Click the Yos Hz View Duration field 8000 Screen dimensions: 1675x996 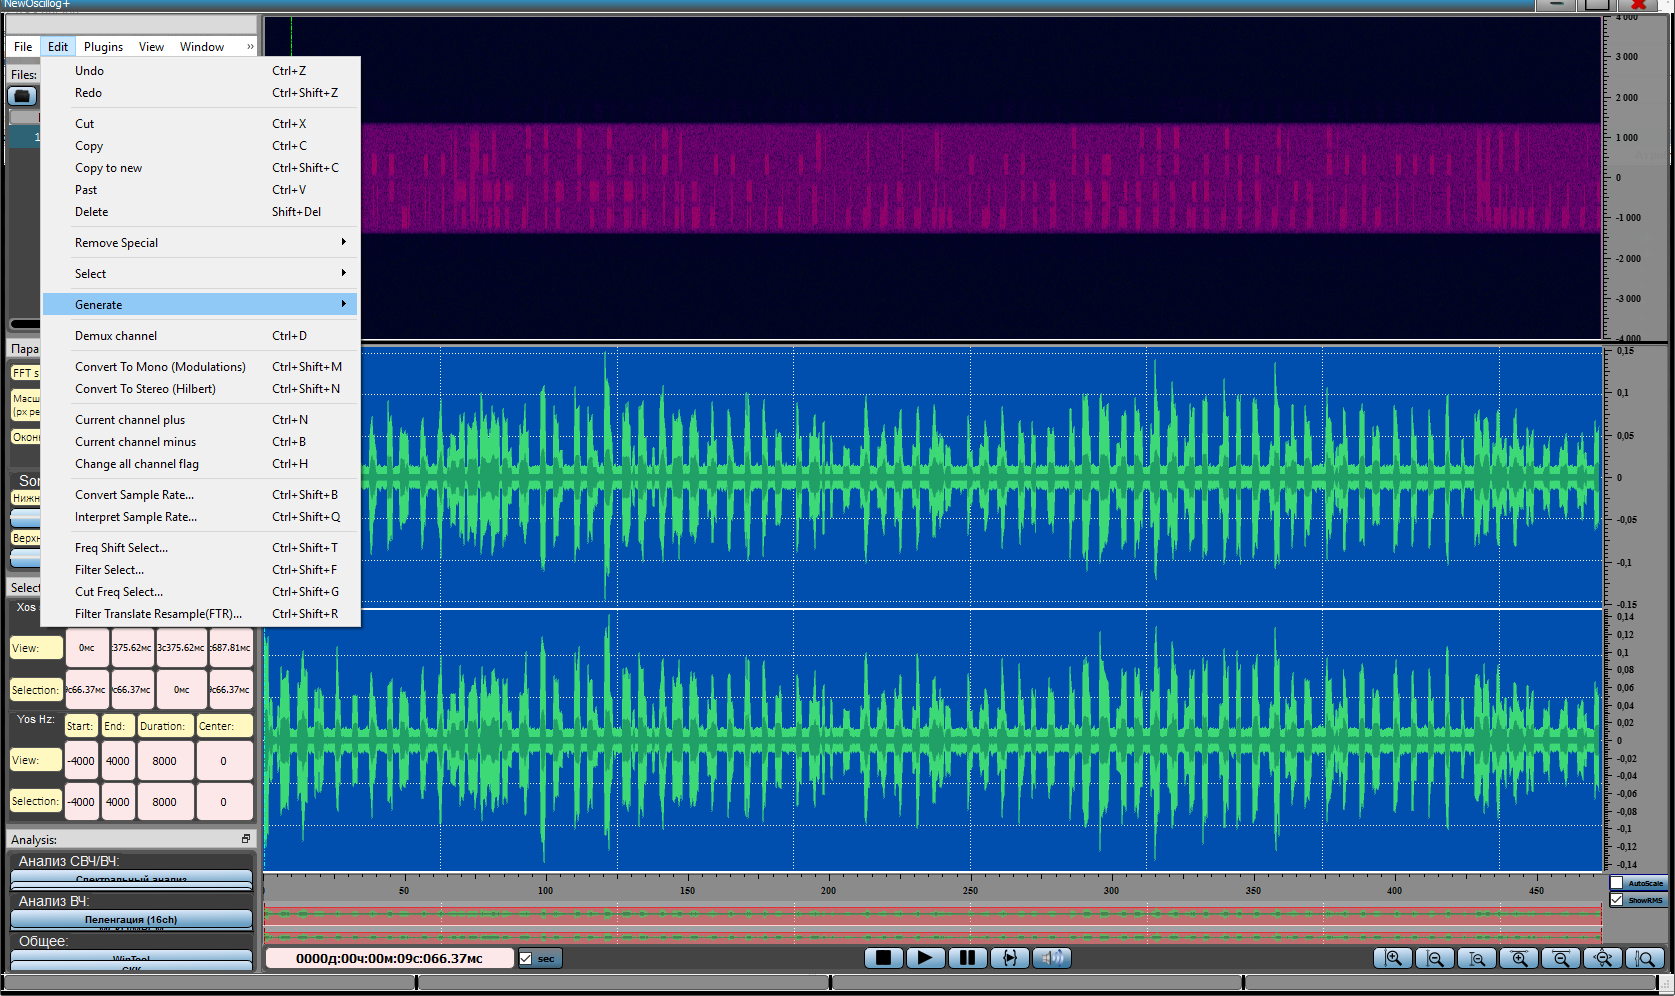pos(165,761)
